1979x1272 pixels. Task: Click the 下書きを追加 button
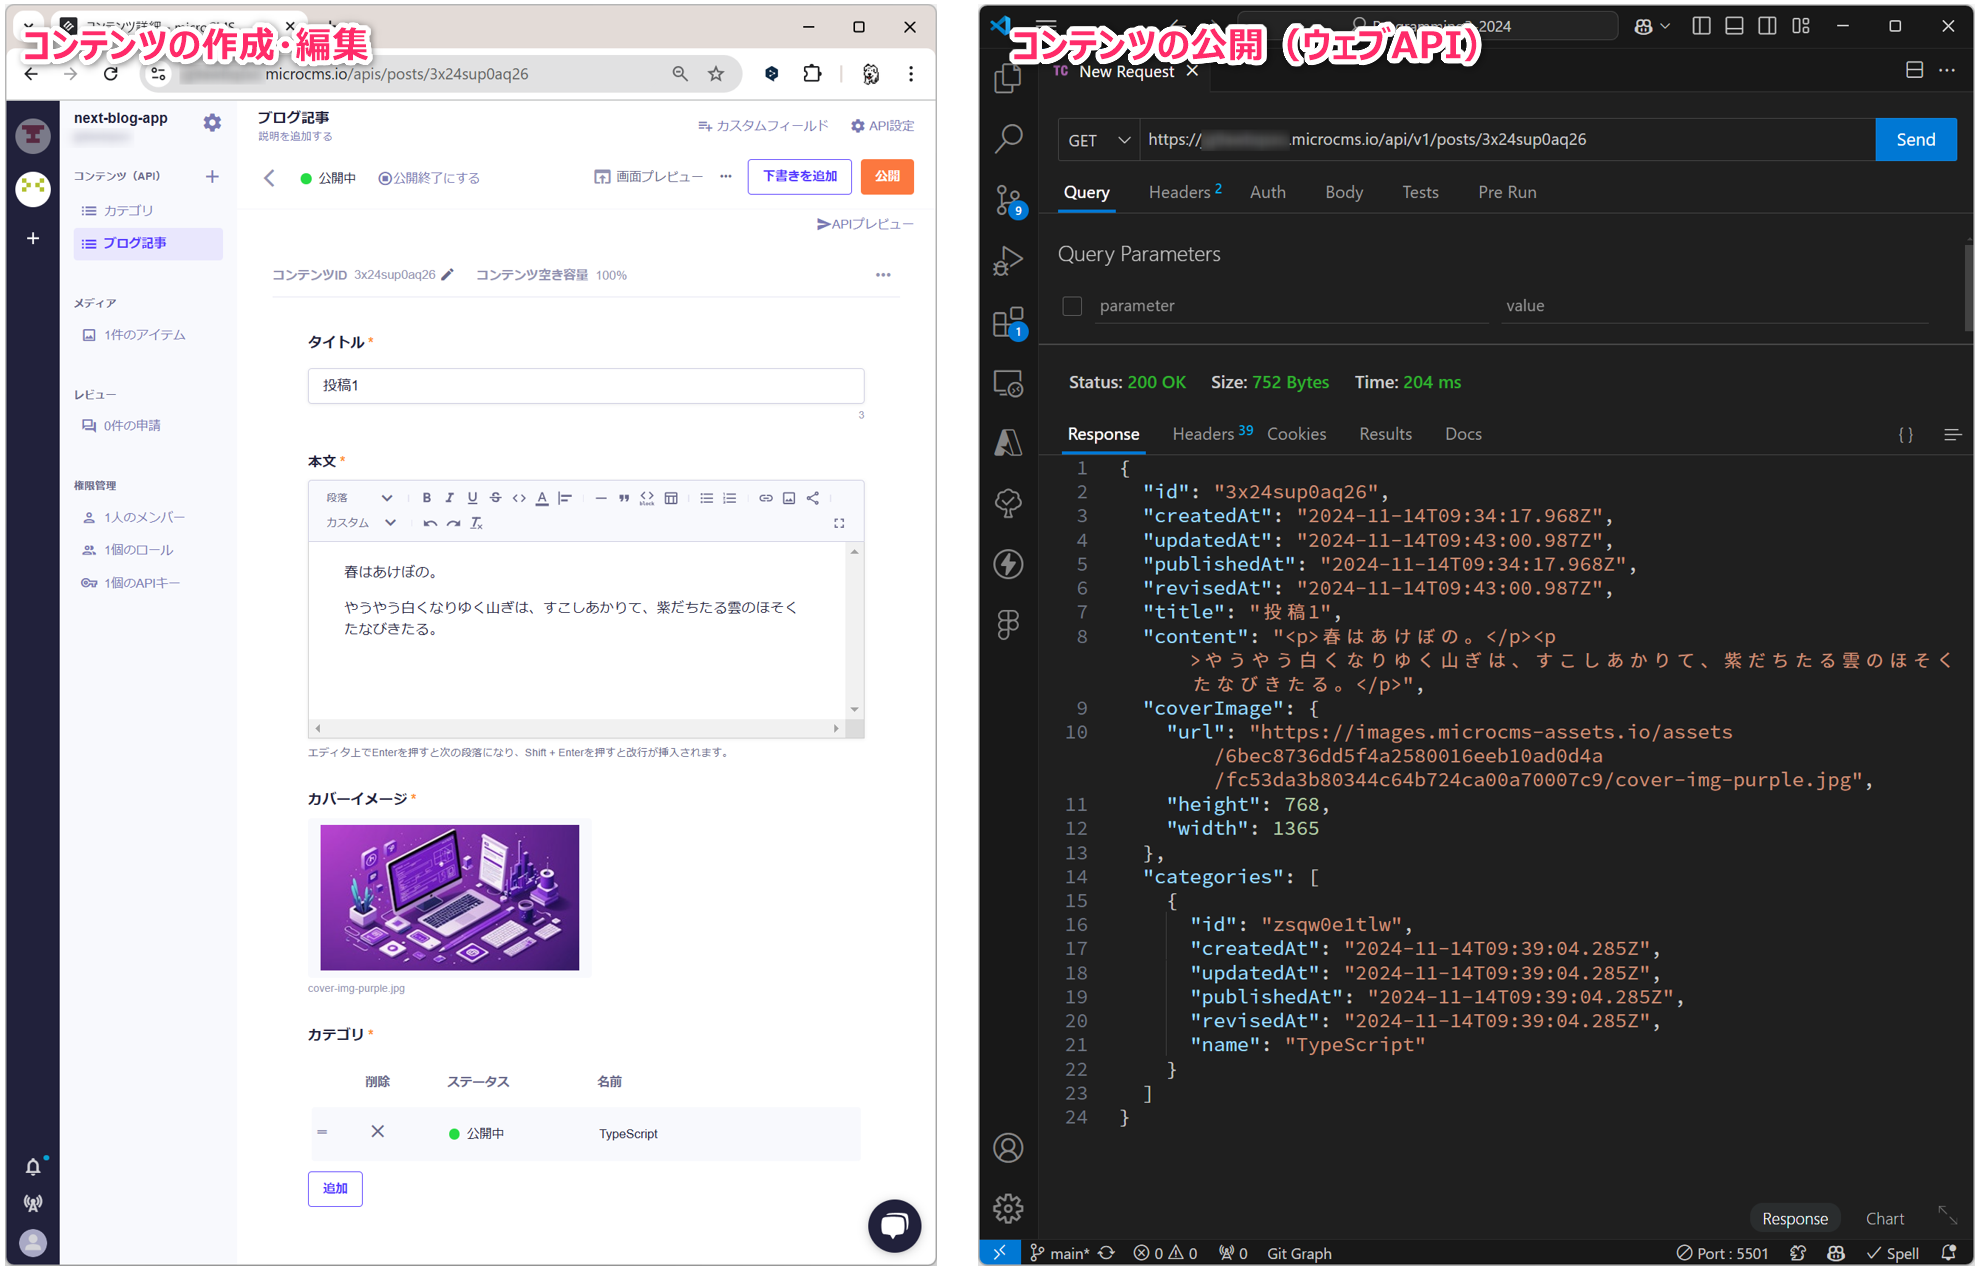(x=799, y=177)
